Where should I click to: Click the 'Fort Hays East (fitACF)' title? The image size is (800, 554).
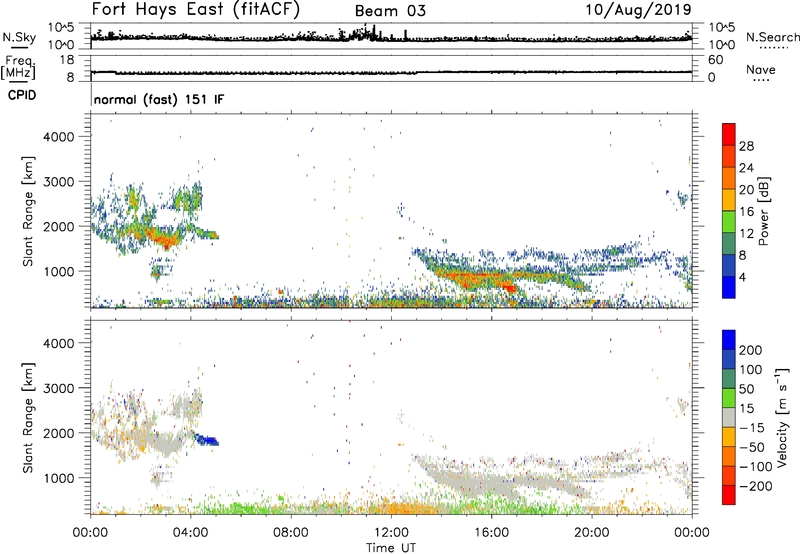coord(195,9)
